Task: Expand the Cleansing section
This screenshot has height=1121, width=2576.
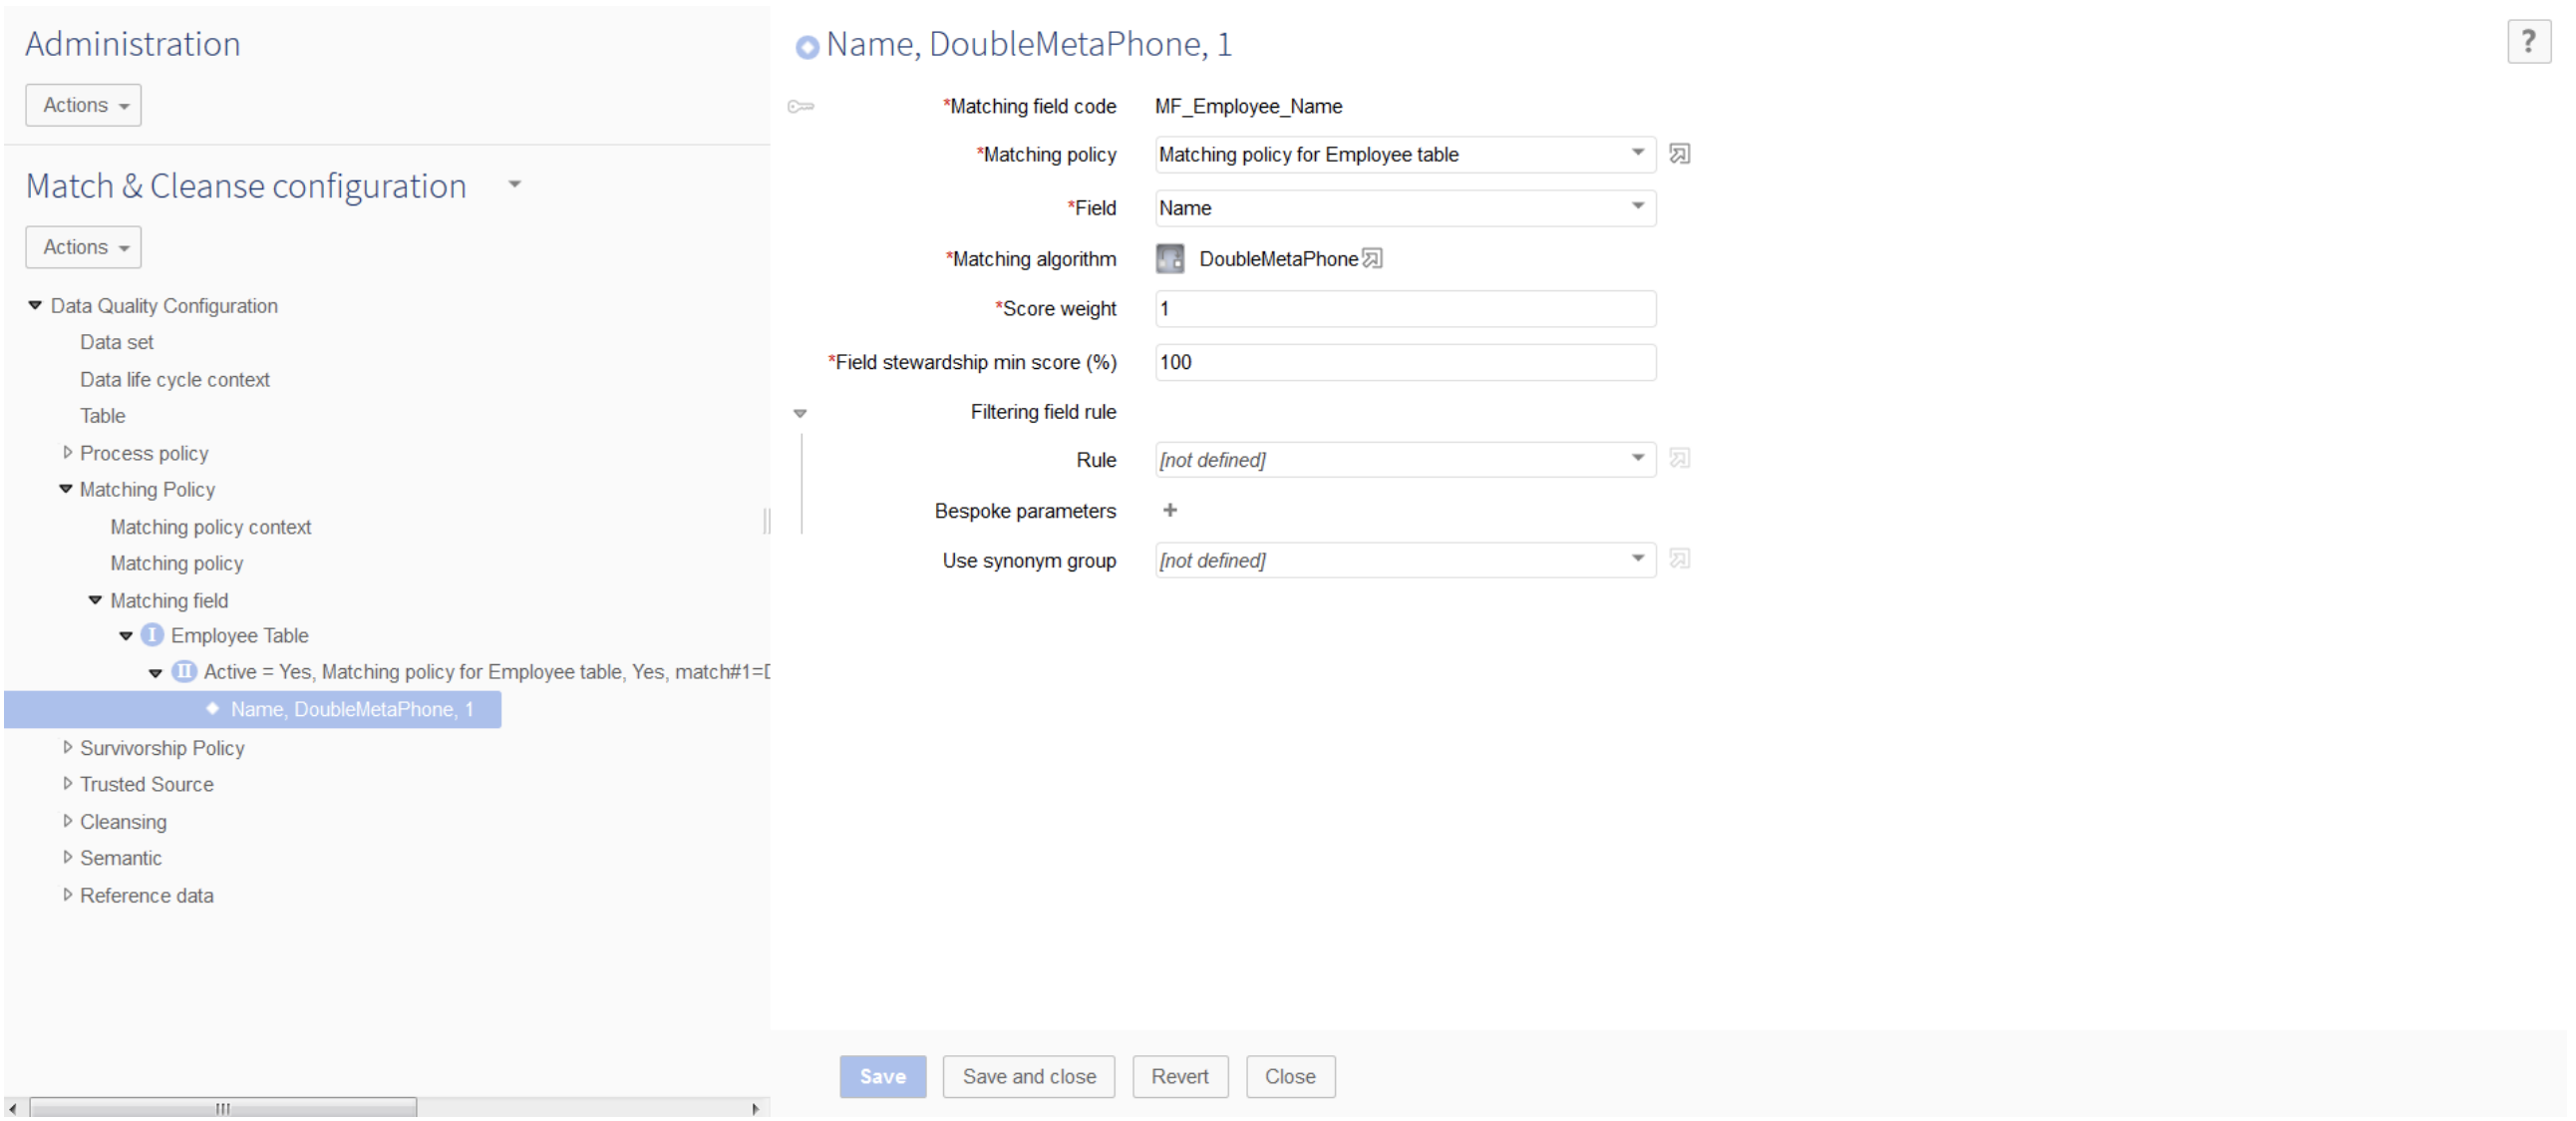Action: (63, 820)
